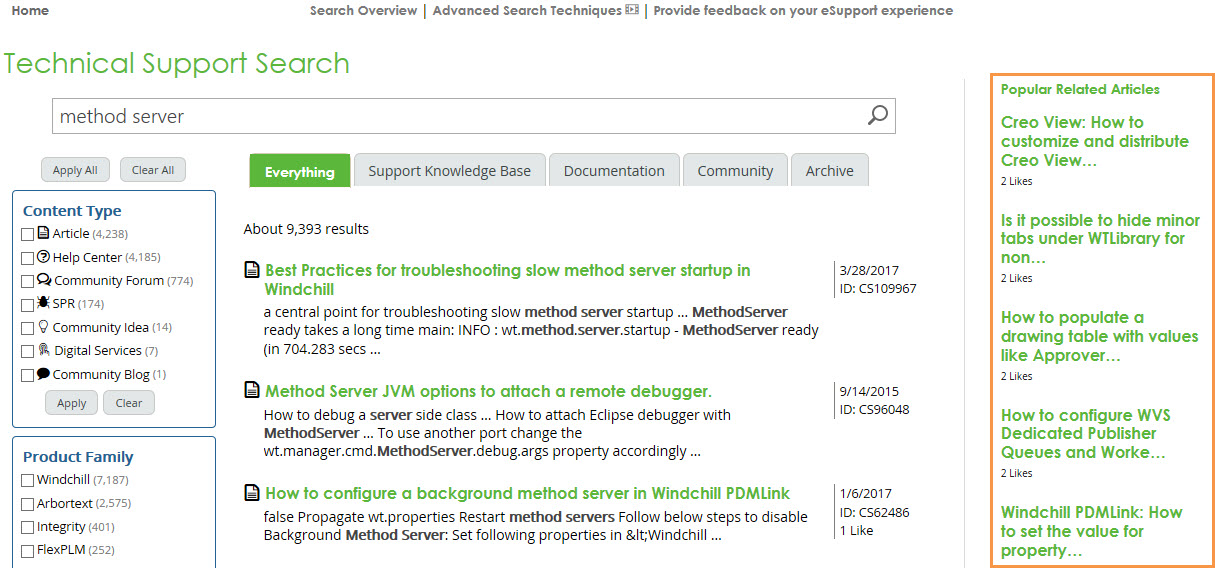Open Method Server JVM options result
Screen dimensions: 1215x568
click(x=488, y=391)
